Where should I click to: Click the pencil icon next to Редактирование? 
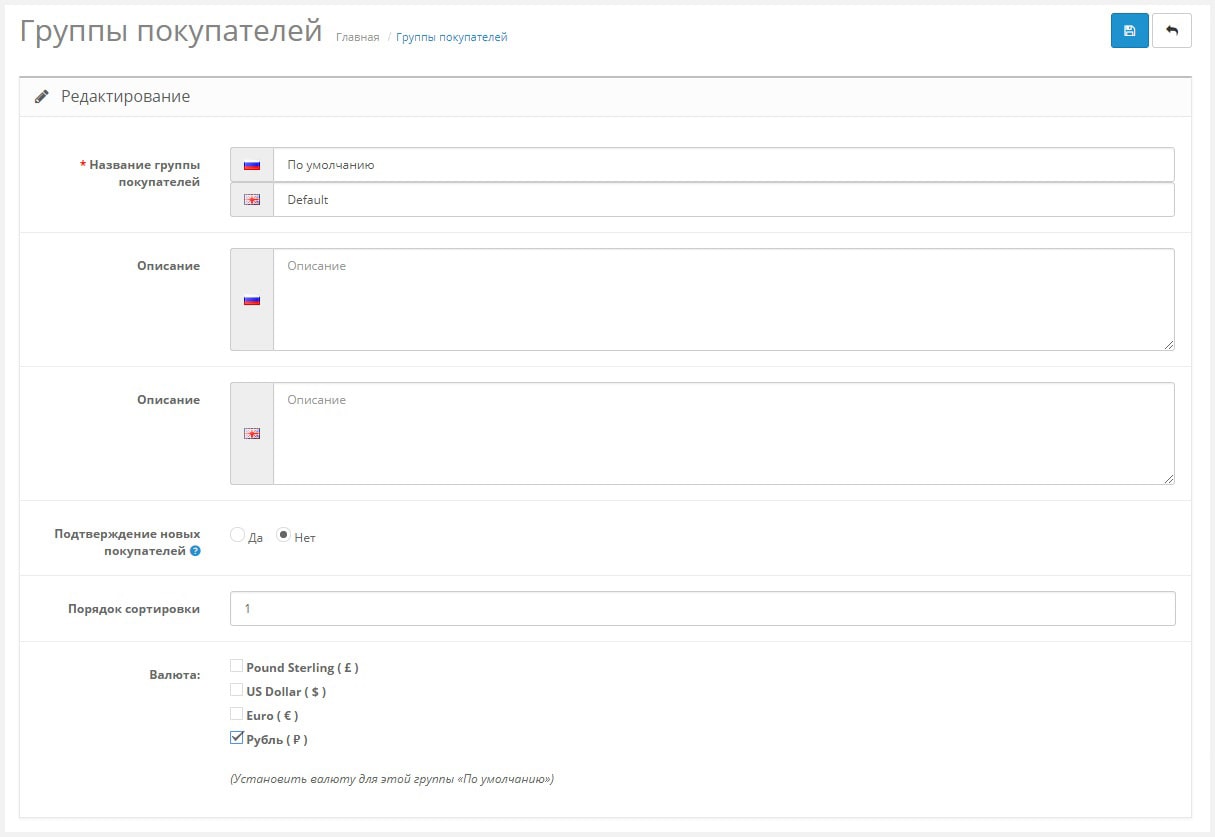point(42,97)
